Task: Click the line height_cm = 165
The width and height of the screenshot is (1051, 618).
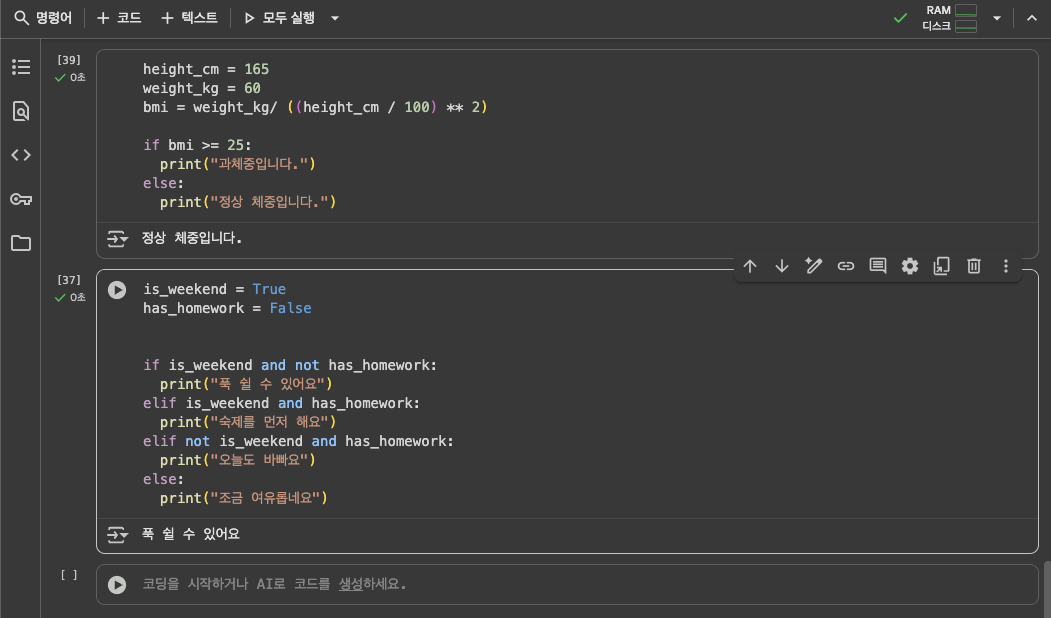Action: pyautogui.click(x=206, y=69)
